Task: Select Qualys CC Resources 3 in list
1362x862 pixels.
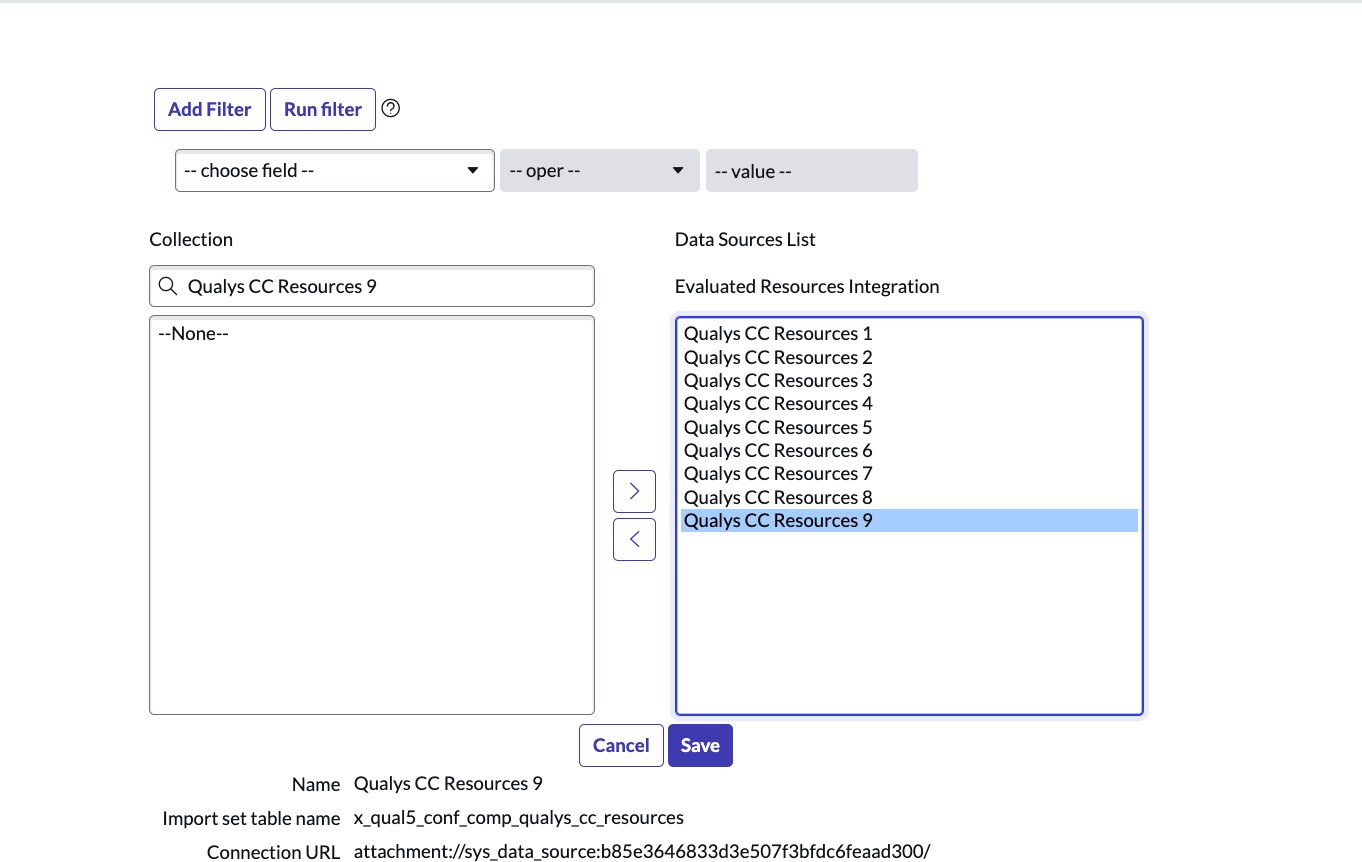Action: tap(909, 380)
